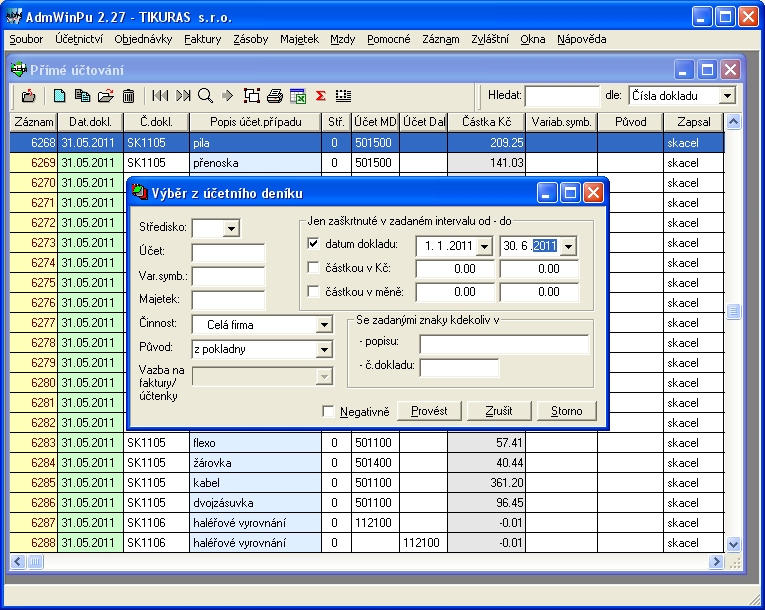Screen dimensions: 765x610
Task: Open the Faktury menu
Action: point(202,39)
